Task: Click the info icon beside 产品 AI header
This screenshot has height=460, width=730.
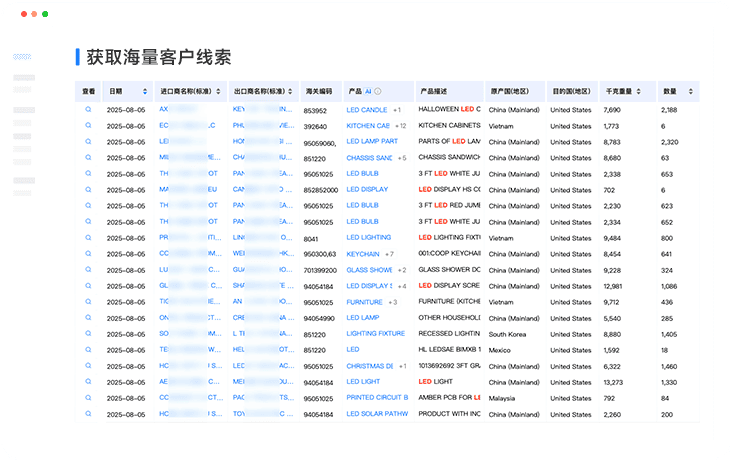Action: [378, 91]
